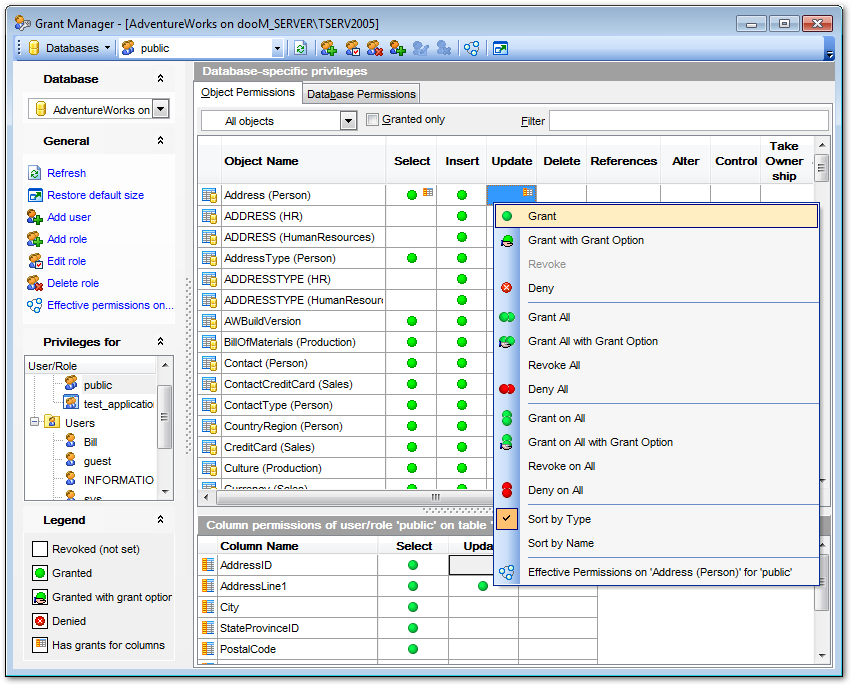The image size is (852, 686).
Task: Enable the Granted only checkbox
Action: 373,120
